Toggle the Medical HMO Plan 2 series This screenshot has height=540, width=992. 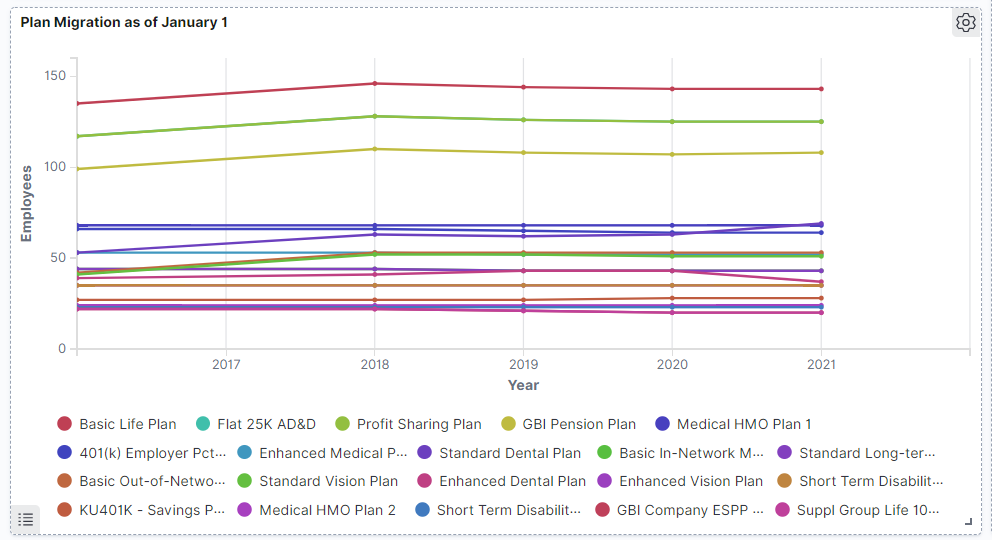(327, 510)
